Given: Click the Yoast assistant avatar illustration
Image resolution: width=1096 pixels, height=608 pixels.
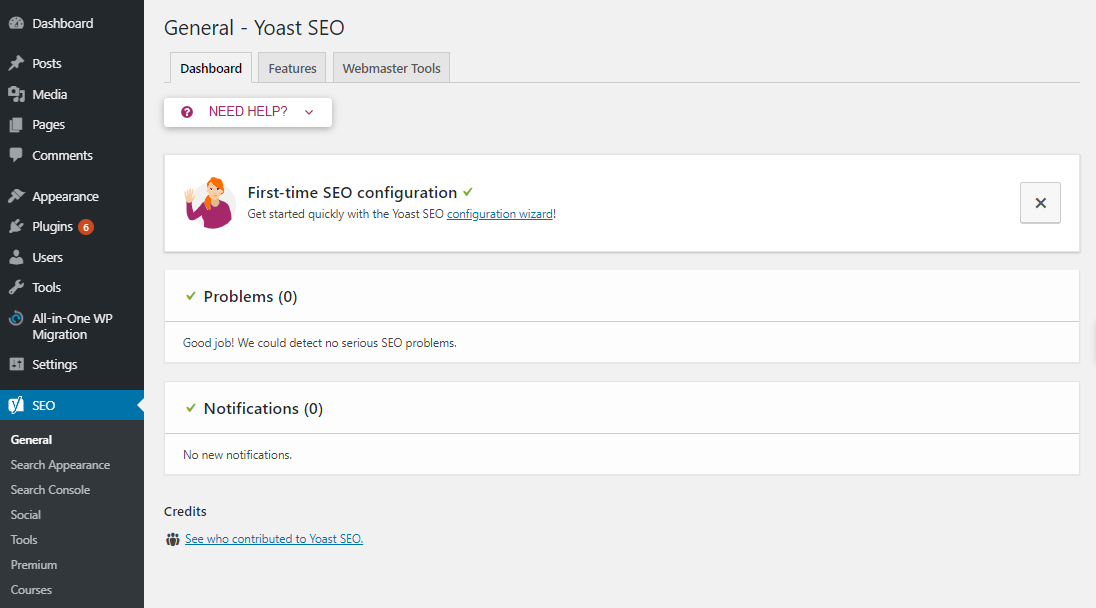Looking at the screenshot, I should pos(209,203).
